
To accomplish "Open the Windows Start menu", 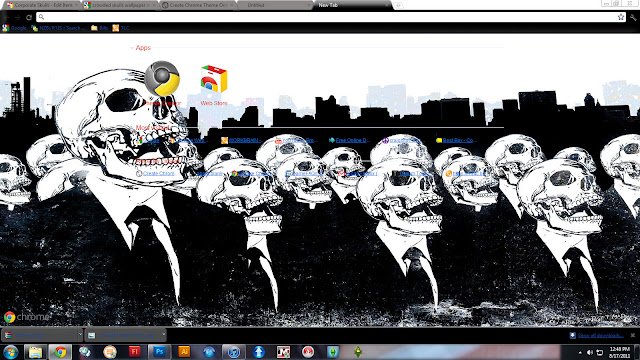I will 10,352.
